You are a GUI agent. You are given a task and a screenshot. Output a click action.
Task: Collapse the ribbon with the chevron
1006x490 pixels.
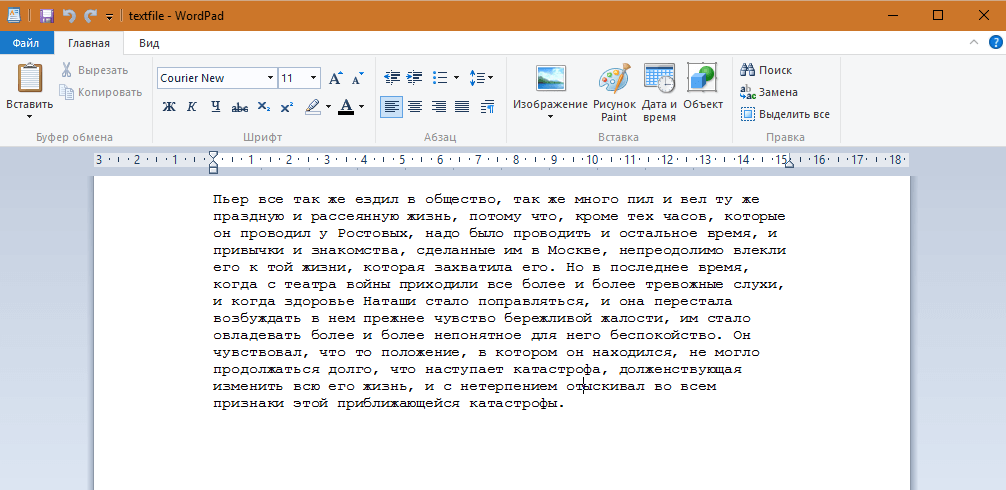pyautogui.click(x=974, y=43)
